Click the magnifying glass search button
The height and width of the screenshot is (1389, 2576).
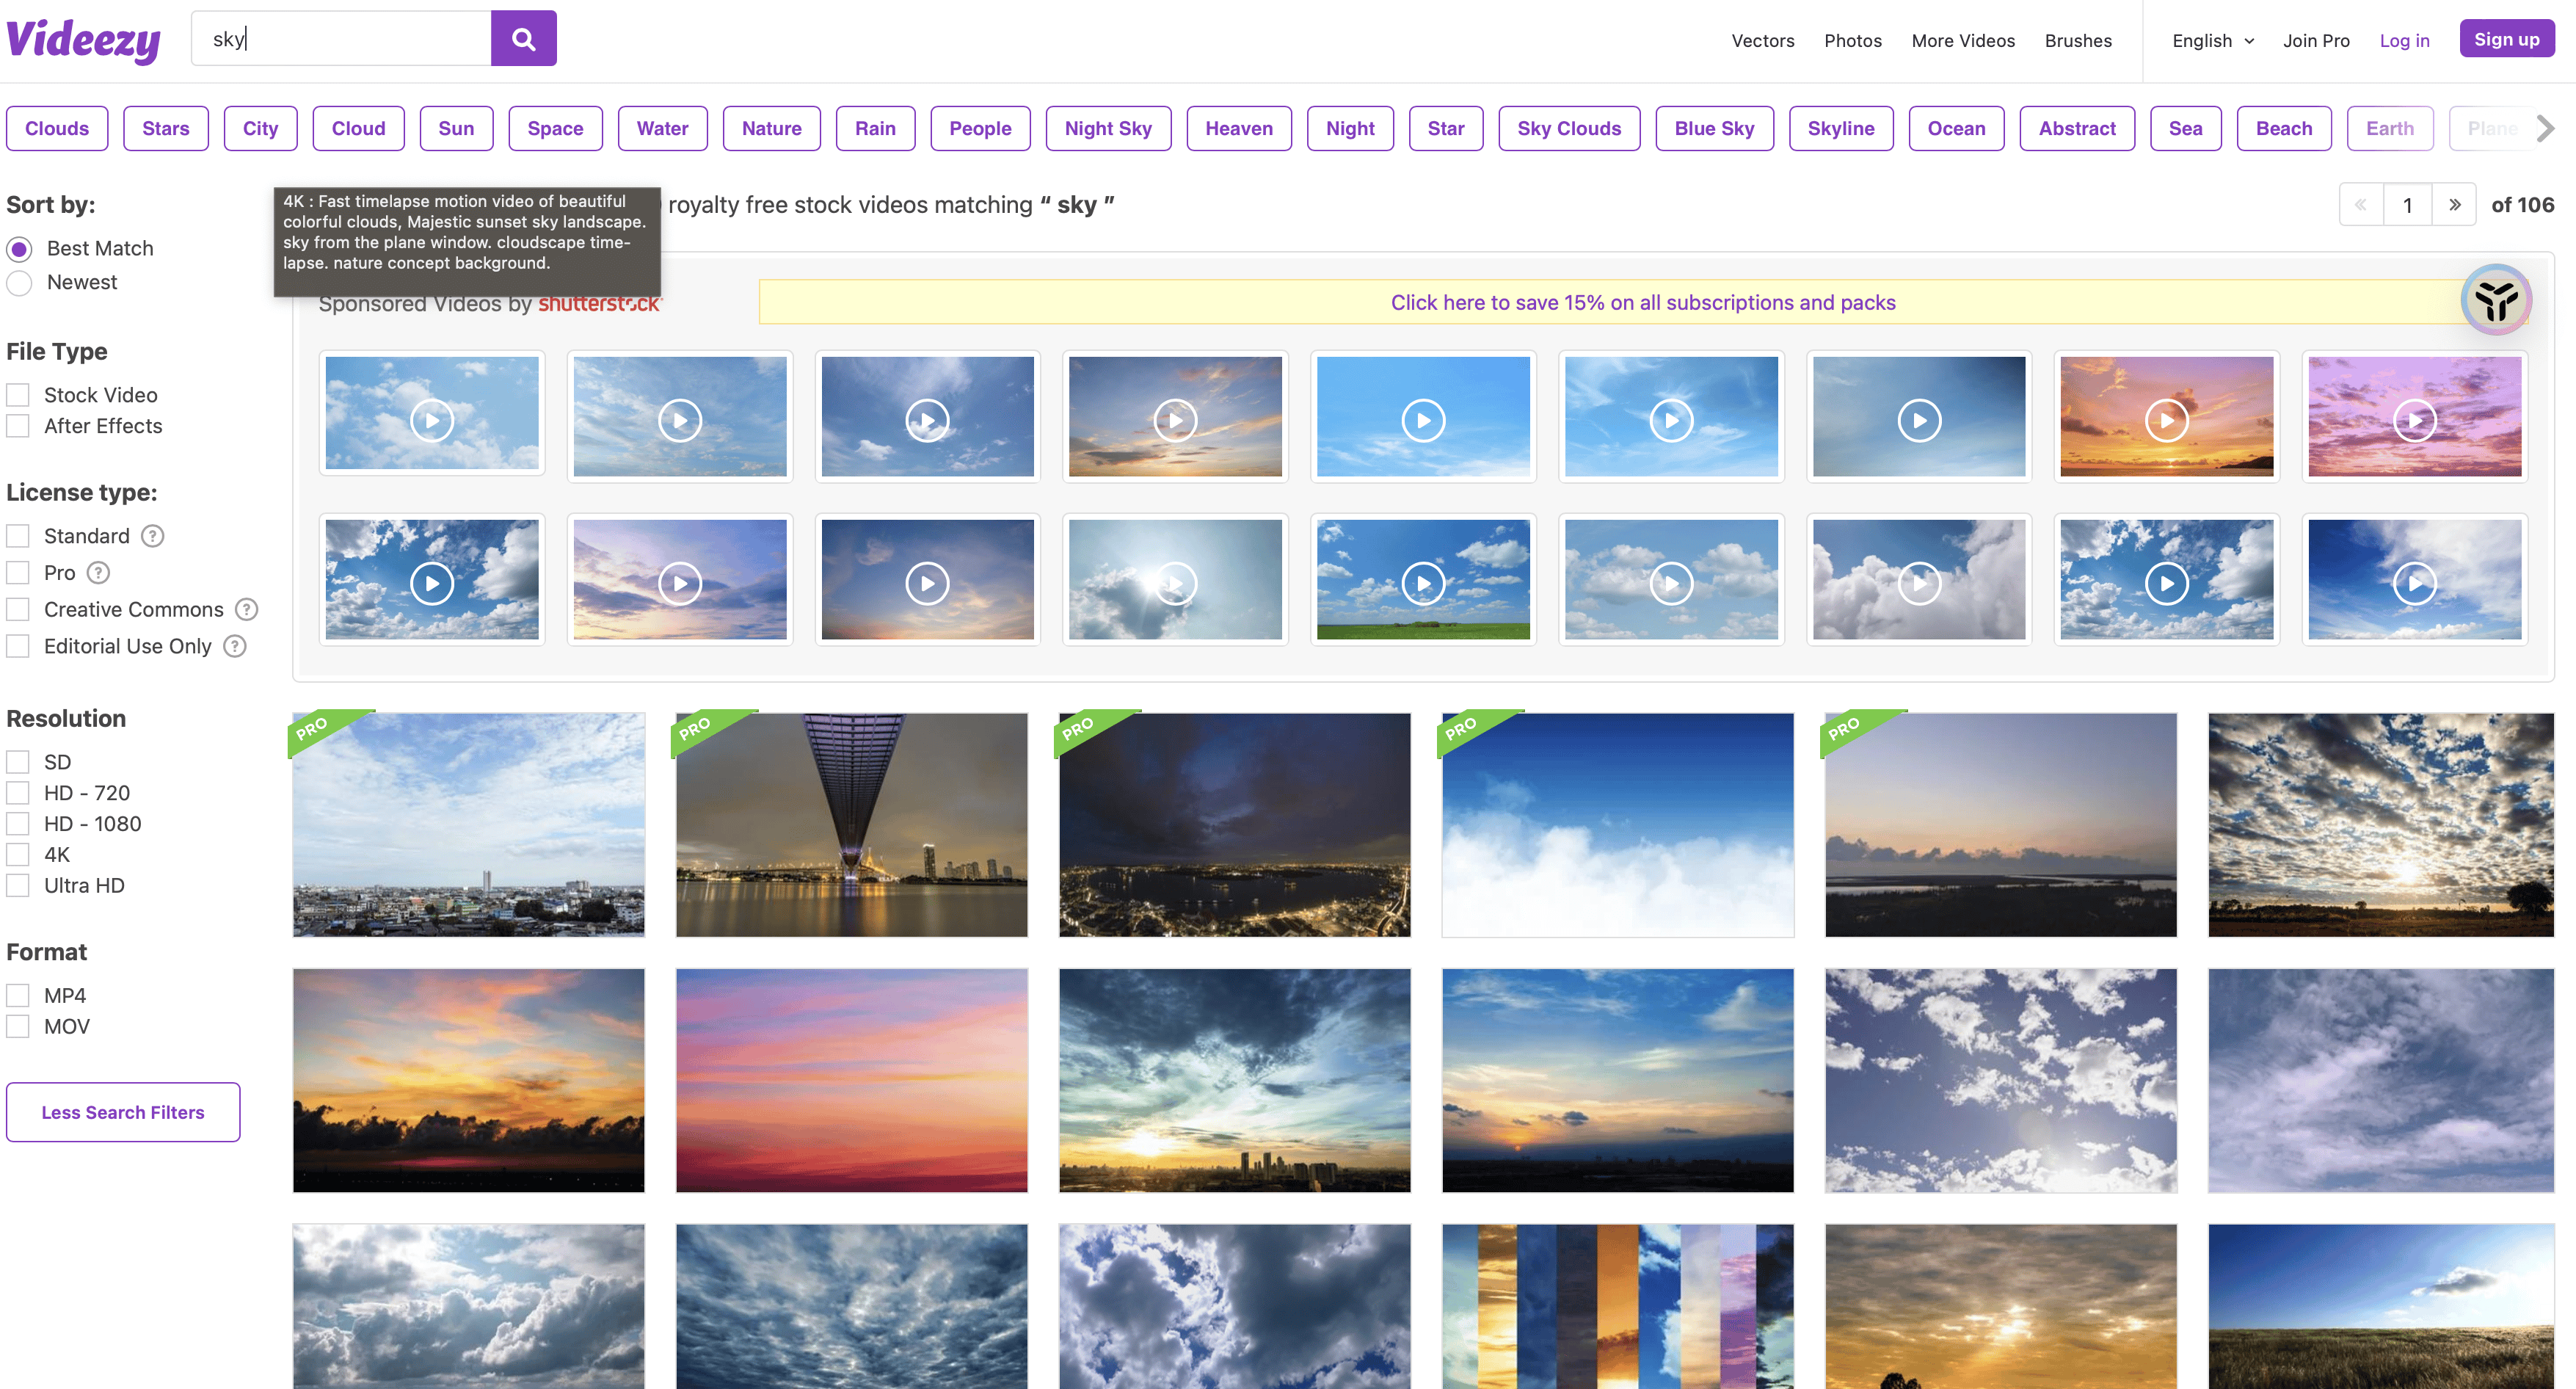pos(523,39)
